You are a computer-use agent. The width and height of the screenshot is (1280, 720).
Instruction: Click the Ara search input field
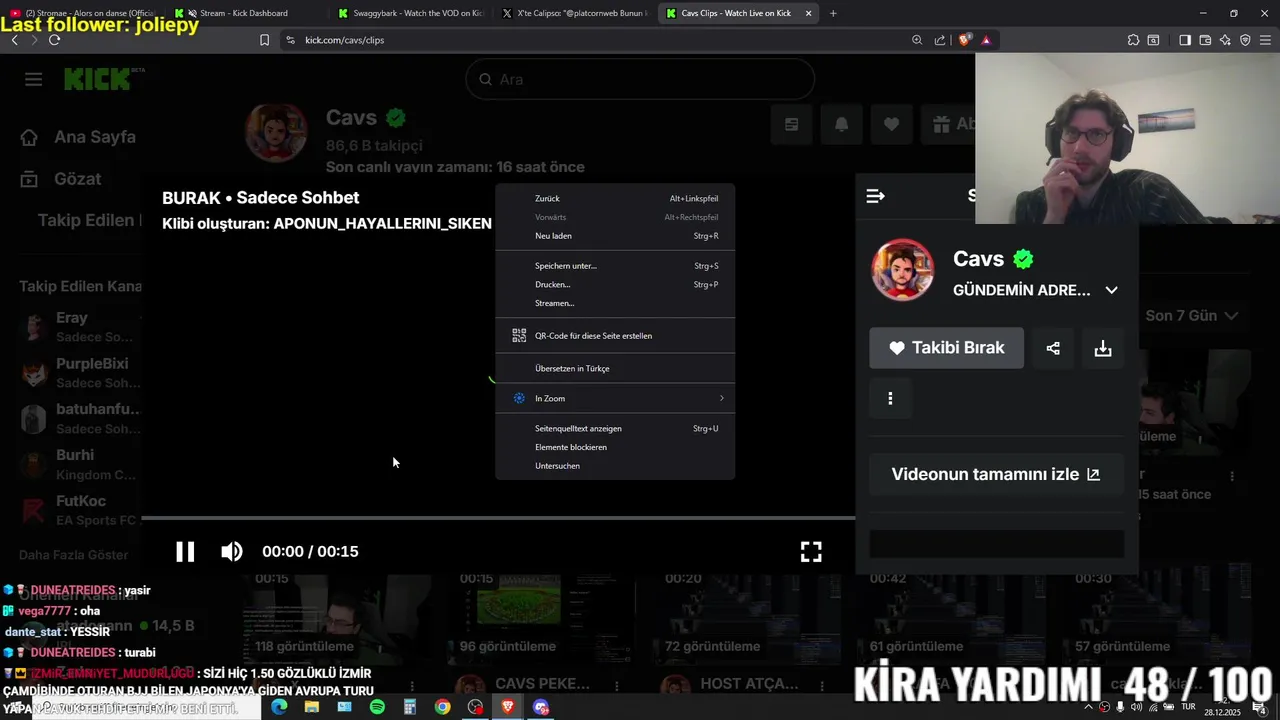[640, 79]
